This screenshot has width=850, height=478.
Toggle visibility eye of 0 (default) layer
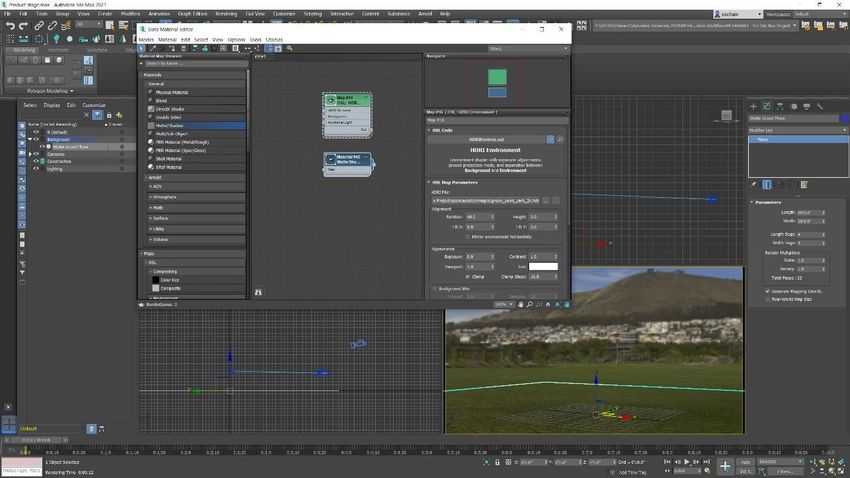pos(36,132)
